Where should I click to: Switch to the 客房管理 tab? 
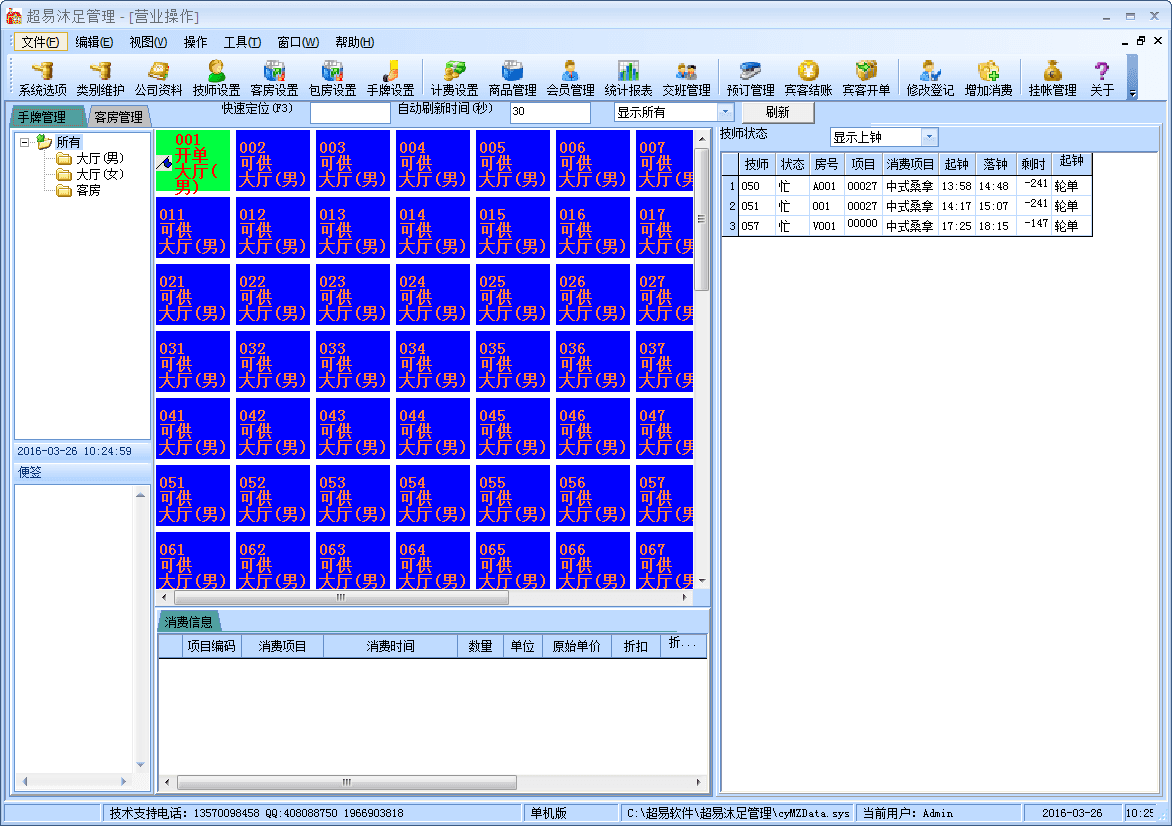pos(118,117)
